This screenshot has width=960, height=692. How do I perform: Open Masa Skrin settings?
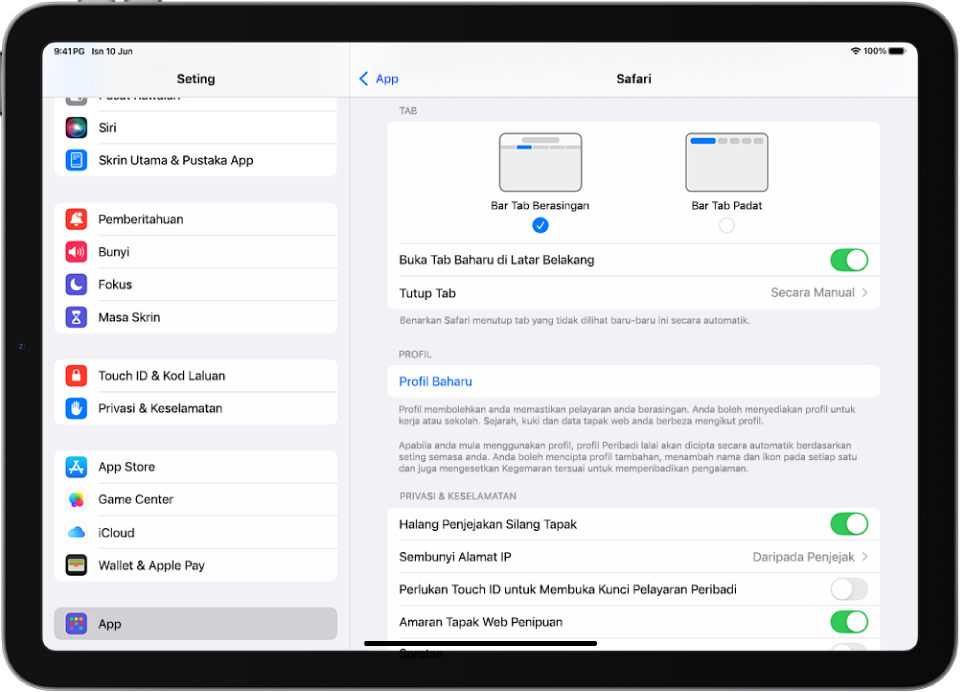click(195, 317)
